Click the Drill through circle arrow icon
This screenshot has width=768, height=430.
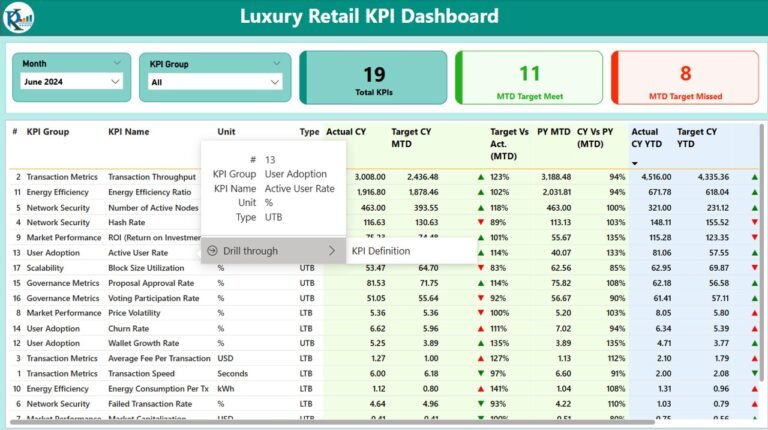click(x=212, y=251)
